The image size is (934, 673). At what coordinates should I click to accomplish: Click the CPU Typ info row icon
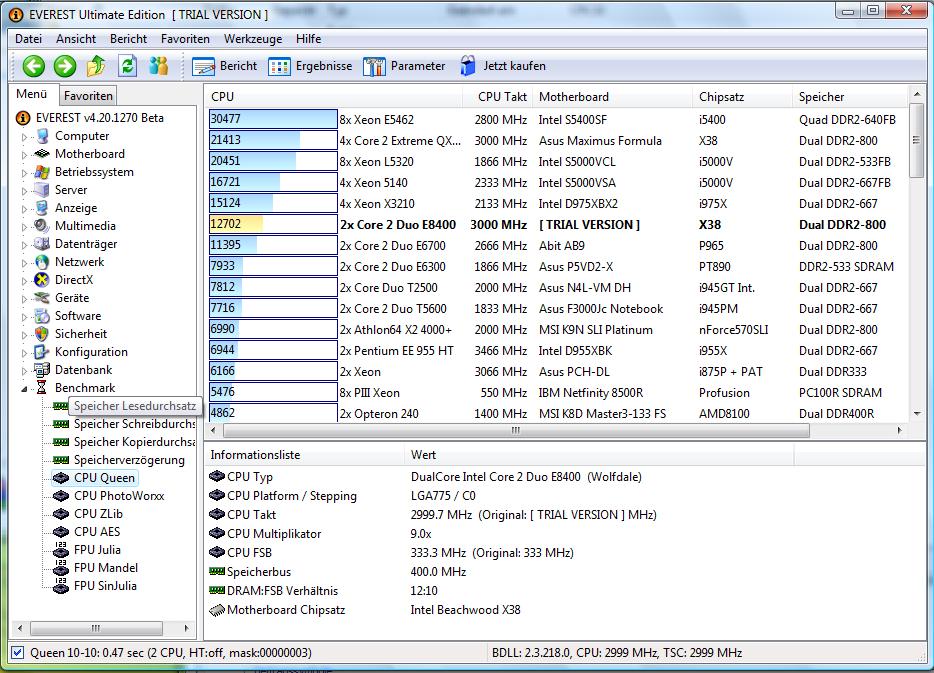pyautogui.click(x=217, y=476)
